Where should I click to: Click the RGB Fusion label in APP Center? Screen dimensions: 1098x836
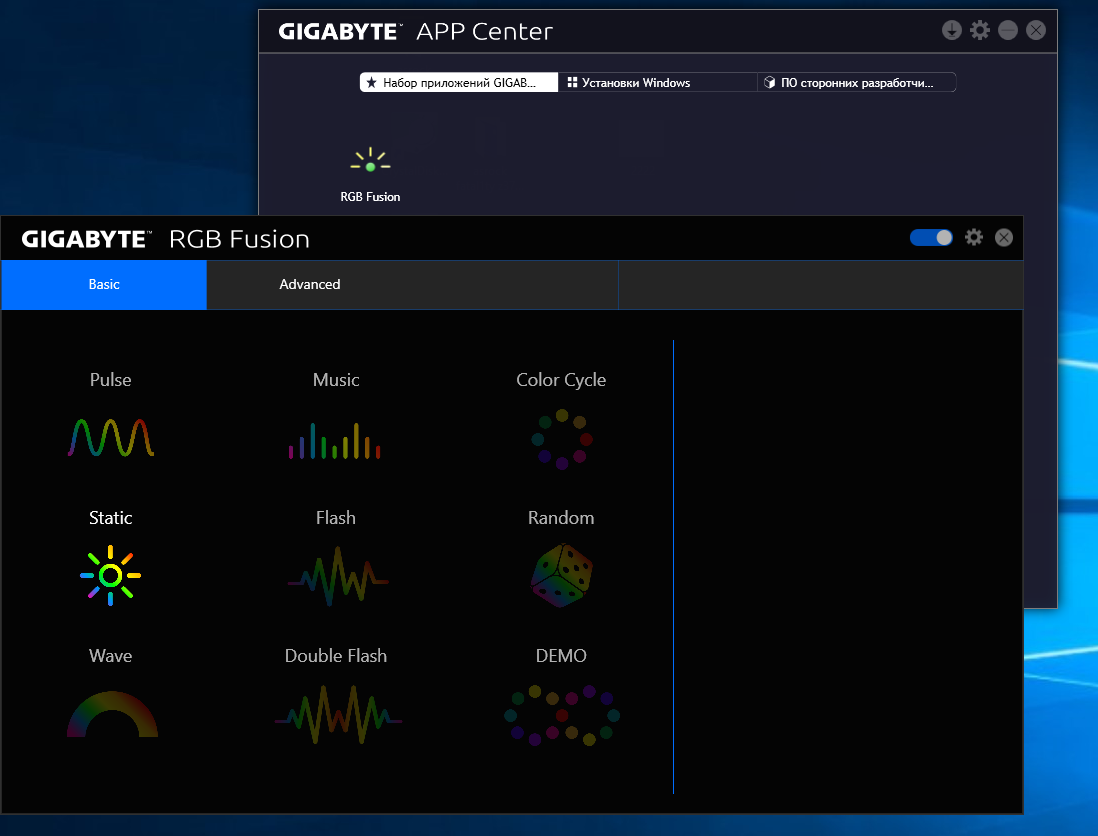(x=370, y=197)
